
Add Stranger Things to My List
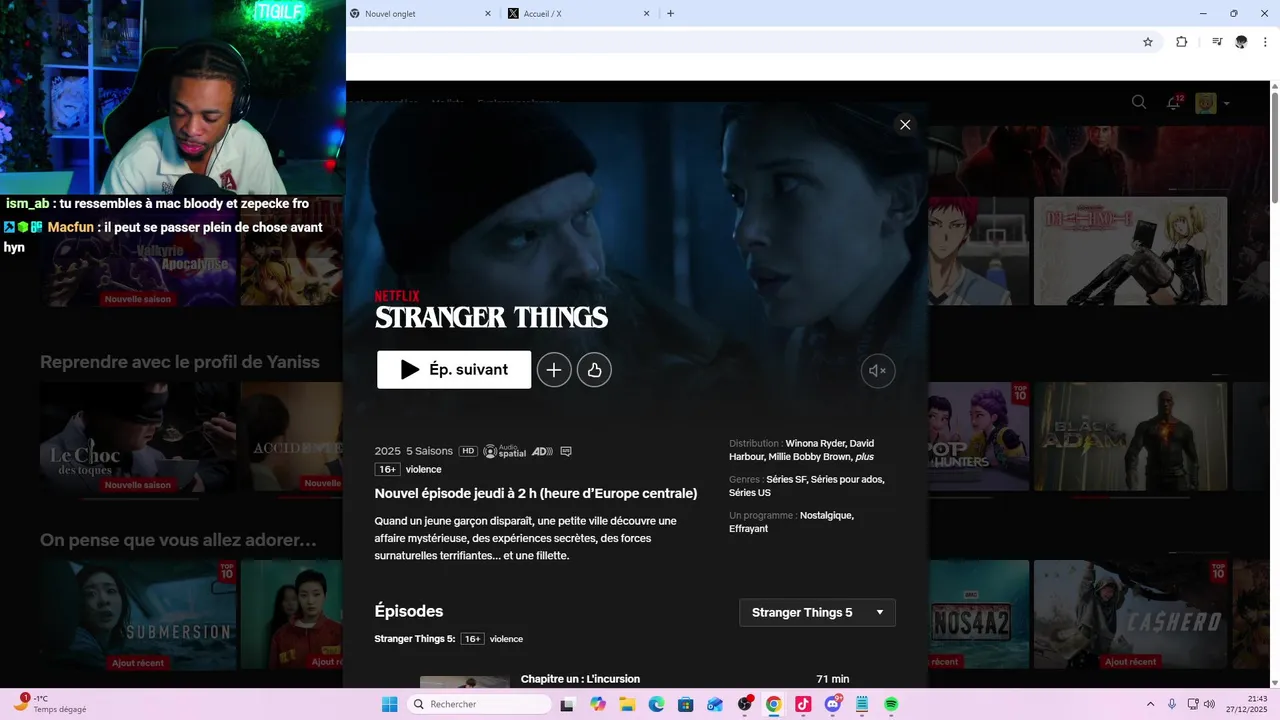(554, 370)
